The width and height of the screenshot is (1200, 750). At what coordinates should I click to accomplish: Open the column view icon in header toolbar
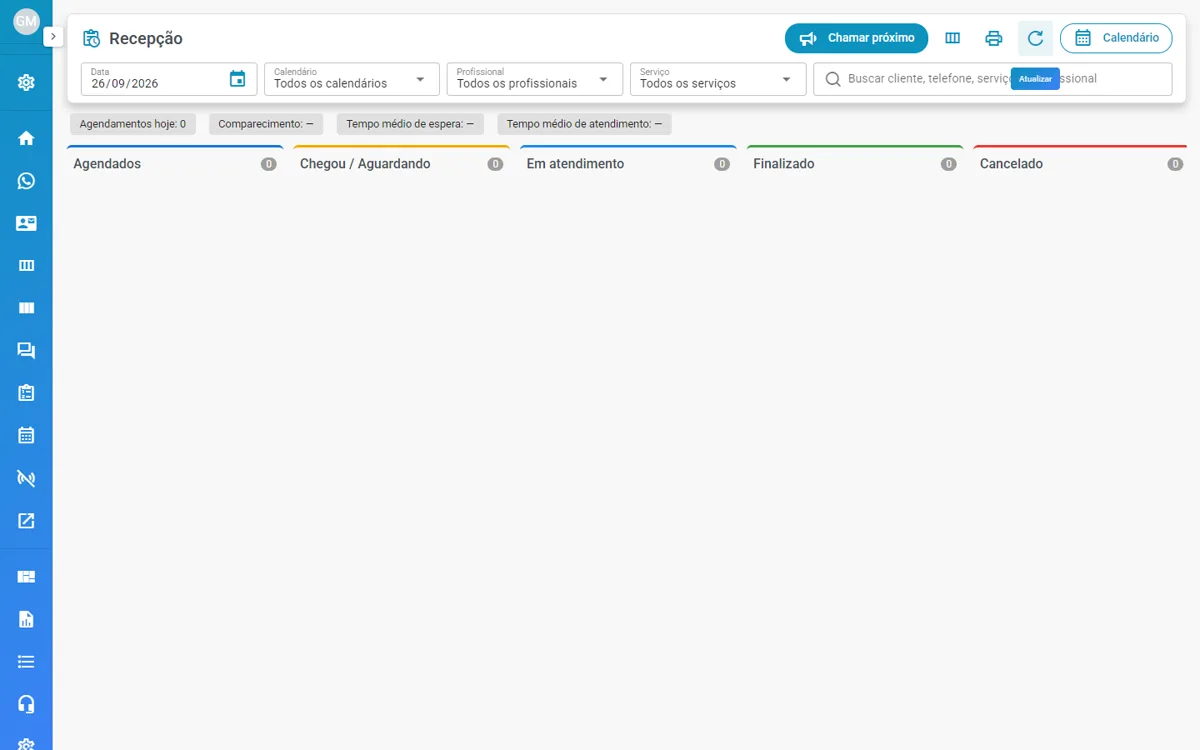click(x=952, y=38)
